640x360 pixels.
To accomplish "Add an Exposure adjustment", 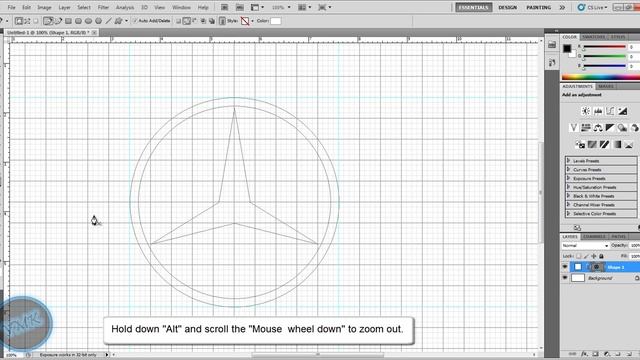I will click(x=622, y=111).
